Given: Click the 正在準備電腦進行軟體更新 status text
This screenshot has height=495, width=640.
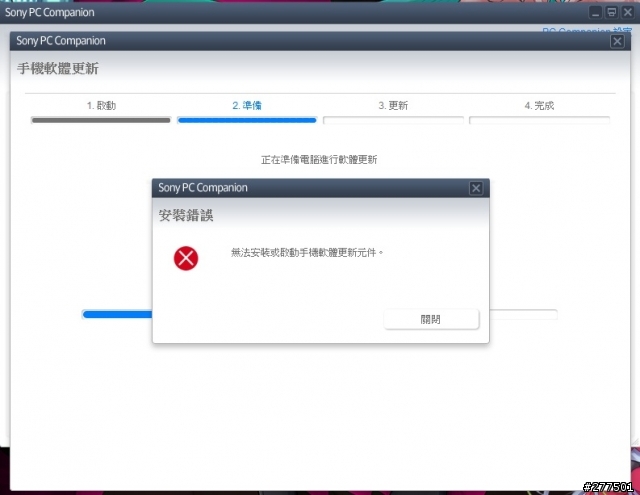Looking at the screenshot, I should coord(319,160).
